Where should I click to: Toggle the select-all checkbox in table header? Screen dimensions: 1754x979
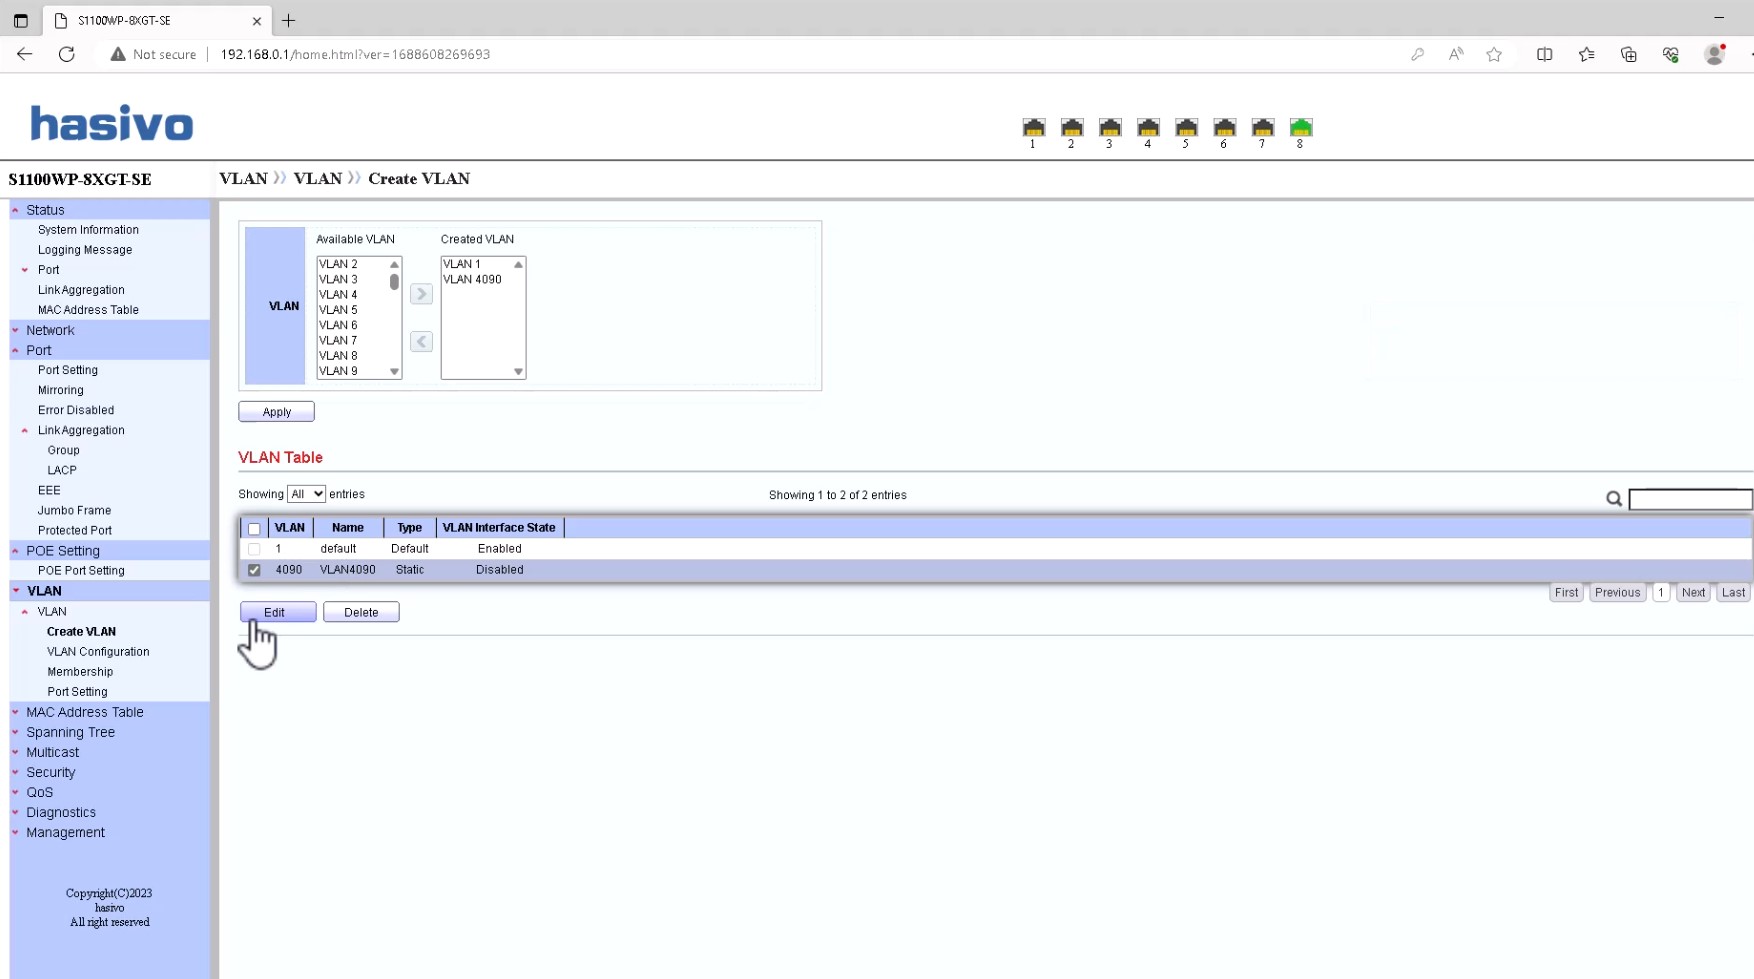coord(254,528)
